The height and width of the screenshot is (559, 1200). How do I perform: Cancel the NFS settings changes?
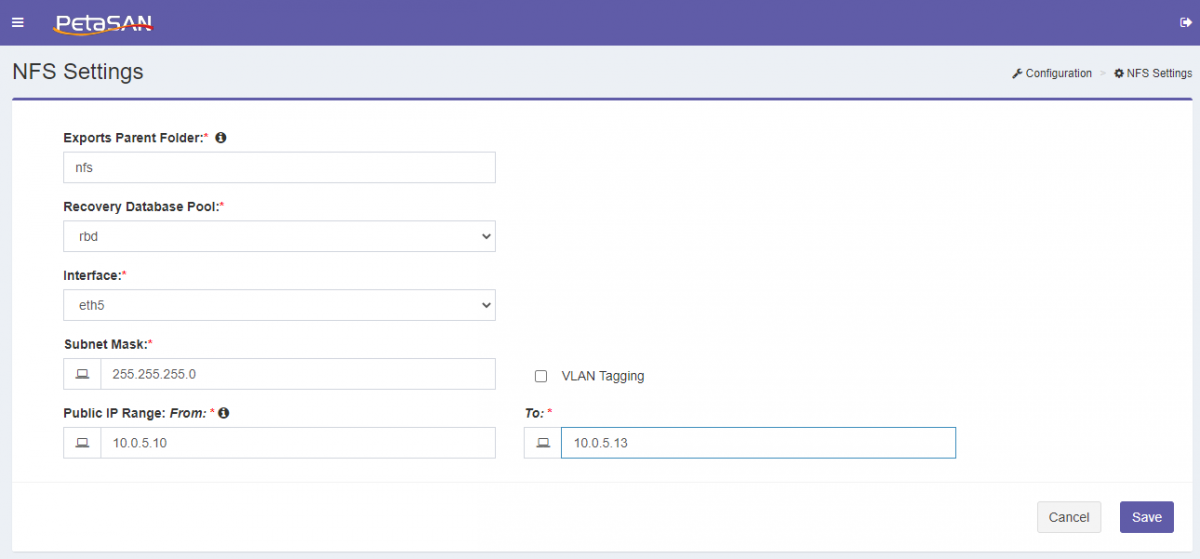pyautogui.click(x=1069, y=517)
